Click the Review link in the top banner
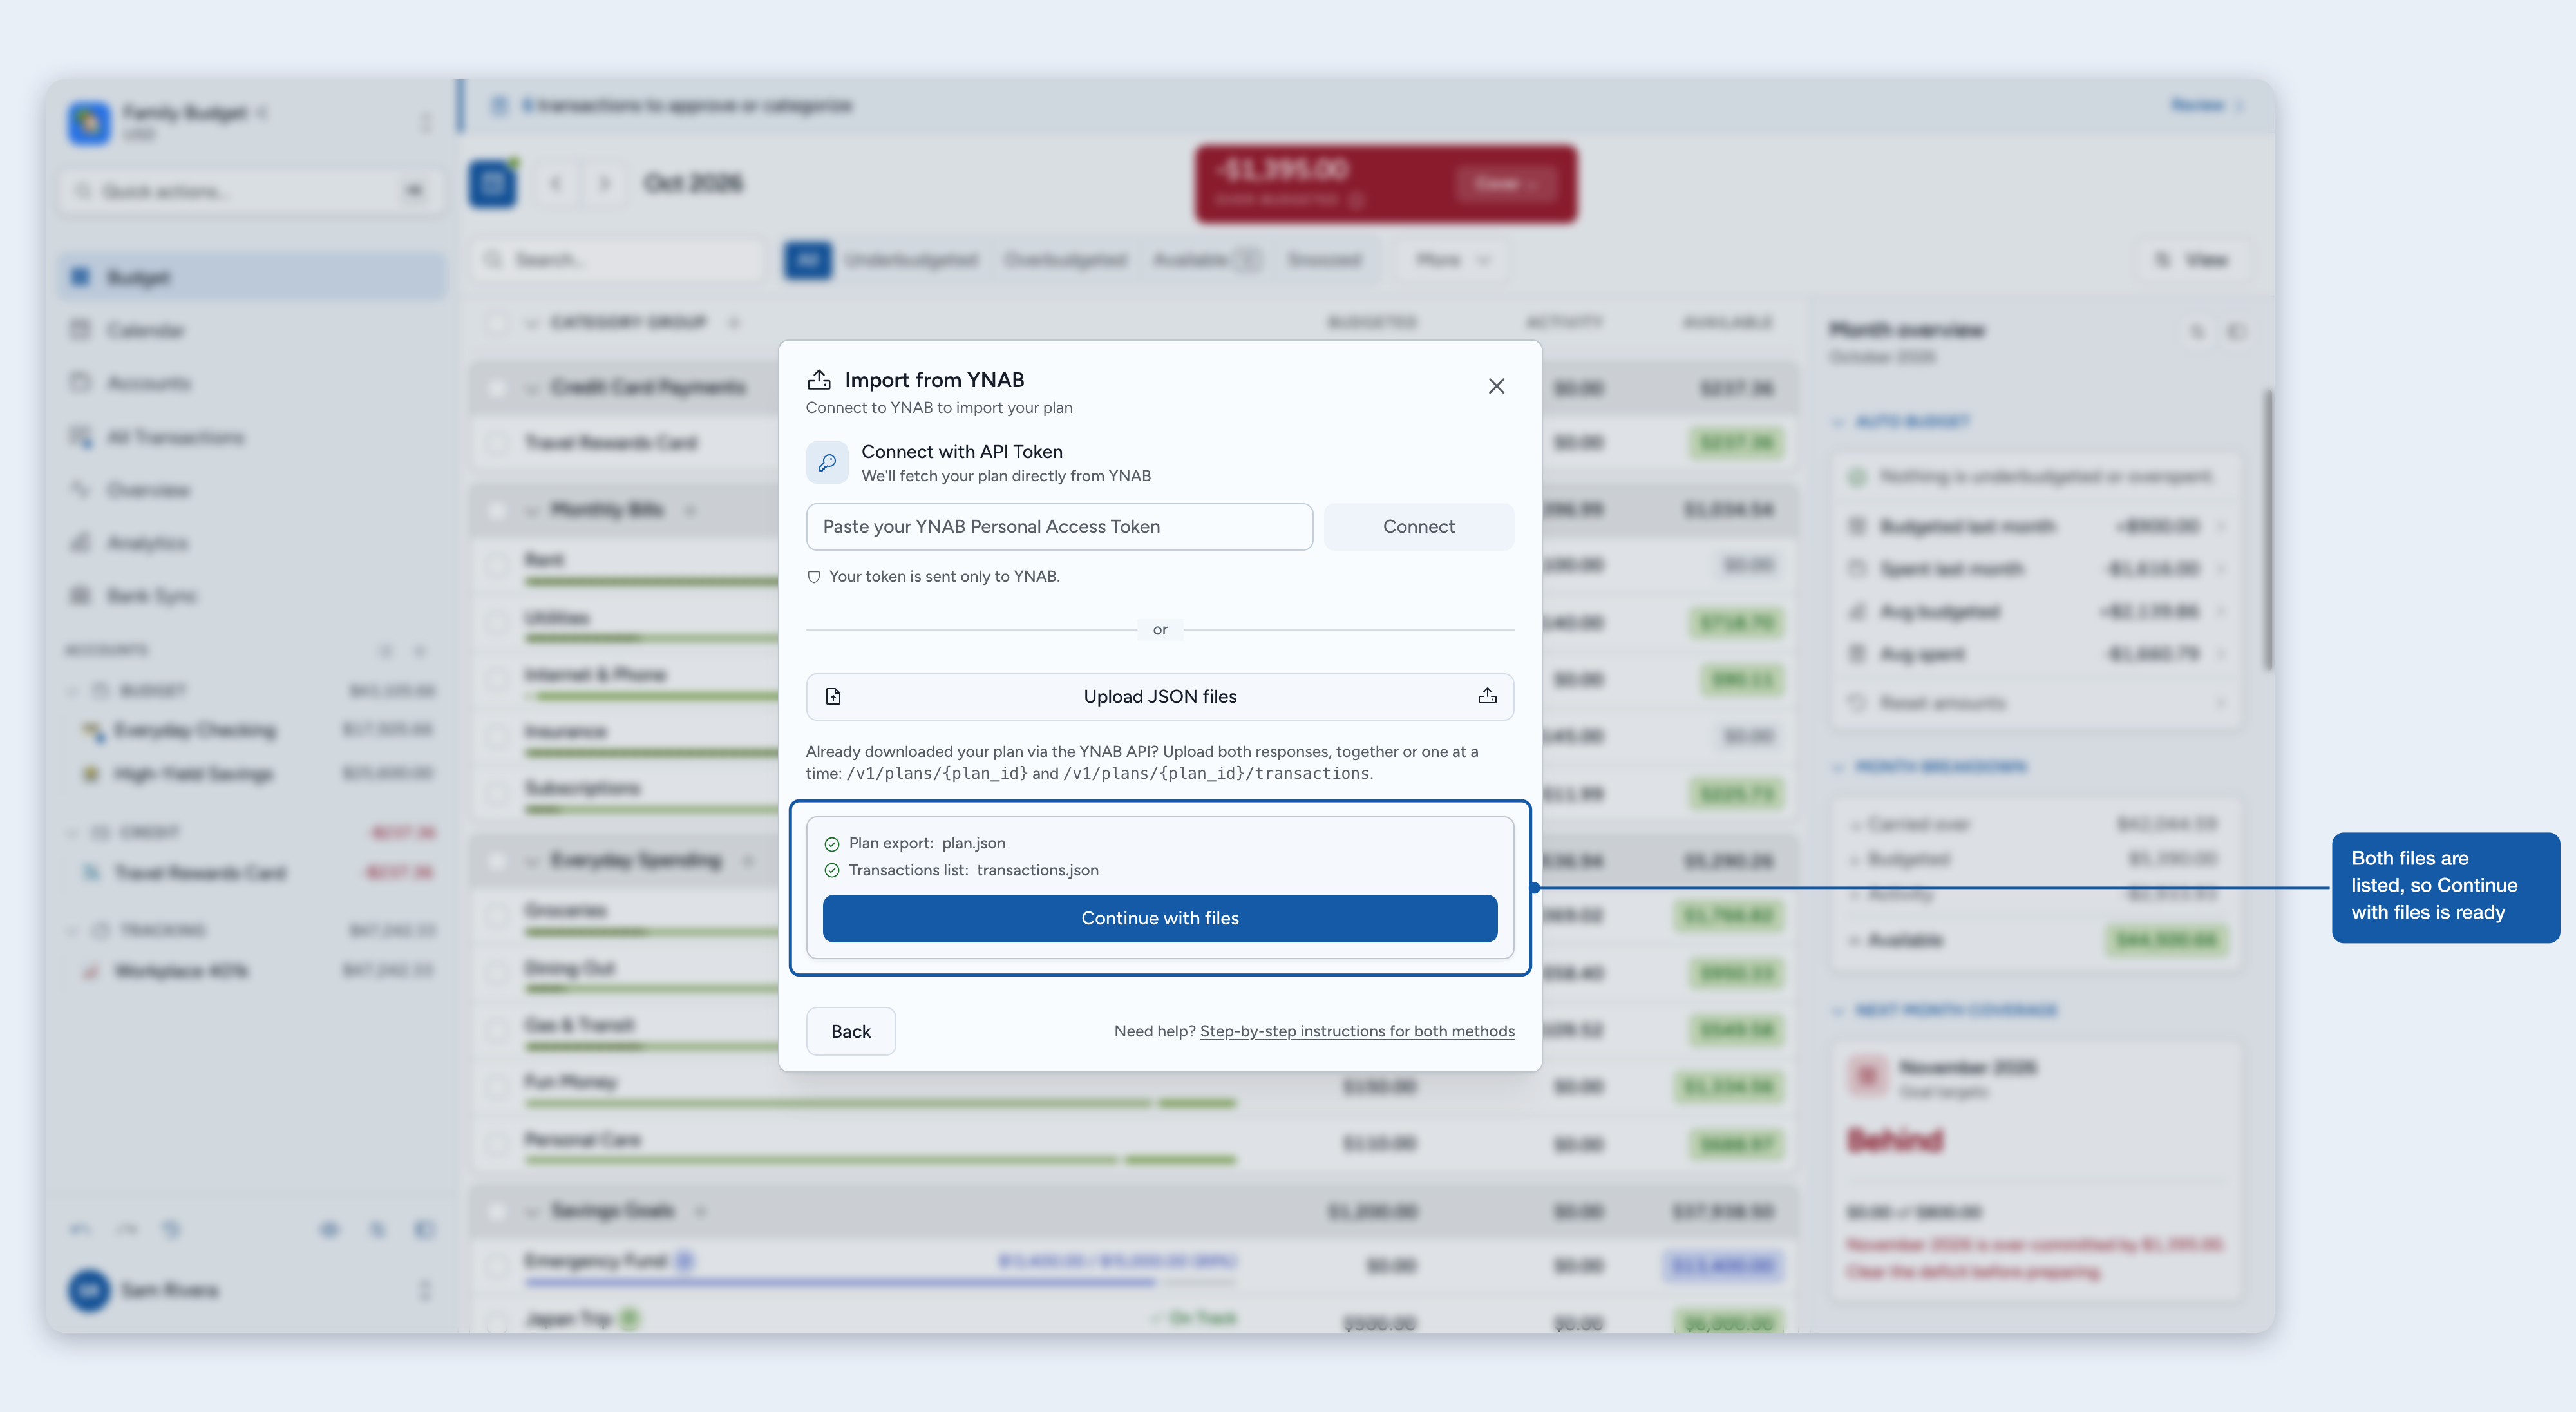The image size is (2576, 1412). pyautogui.click(x=2206, y=105)
